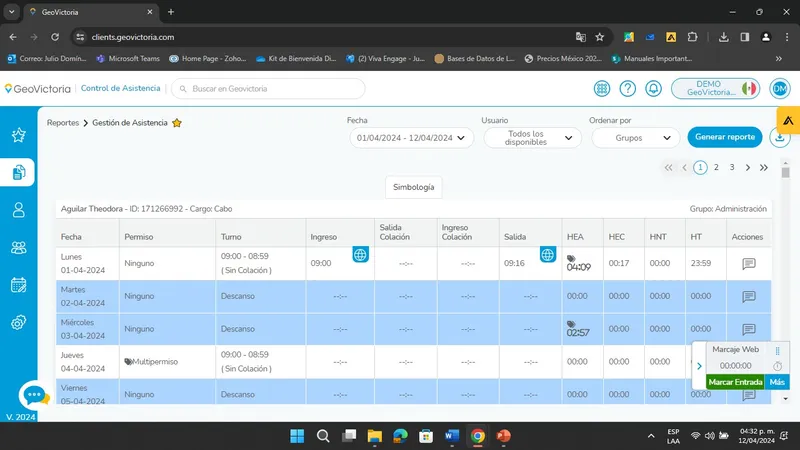The width and height of the screenshot is (800, 450).
Task: Jump to the first report page
Action: [668, 167]
